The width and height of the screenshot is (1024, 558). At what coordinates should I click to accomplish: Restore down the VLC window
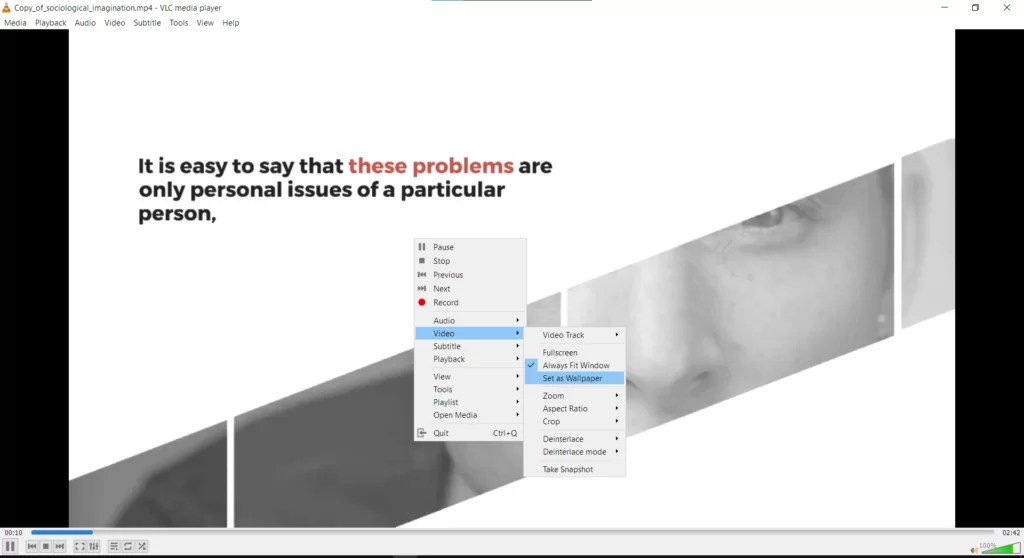tap(975, 8)
